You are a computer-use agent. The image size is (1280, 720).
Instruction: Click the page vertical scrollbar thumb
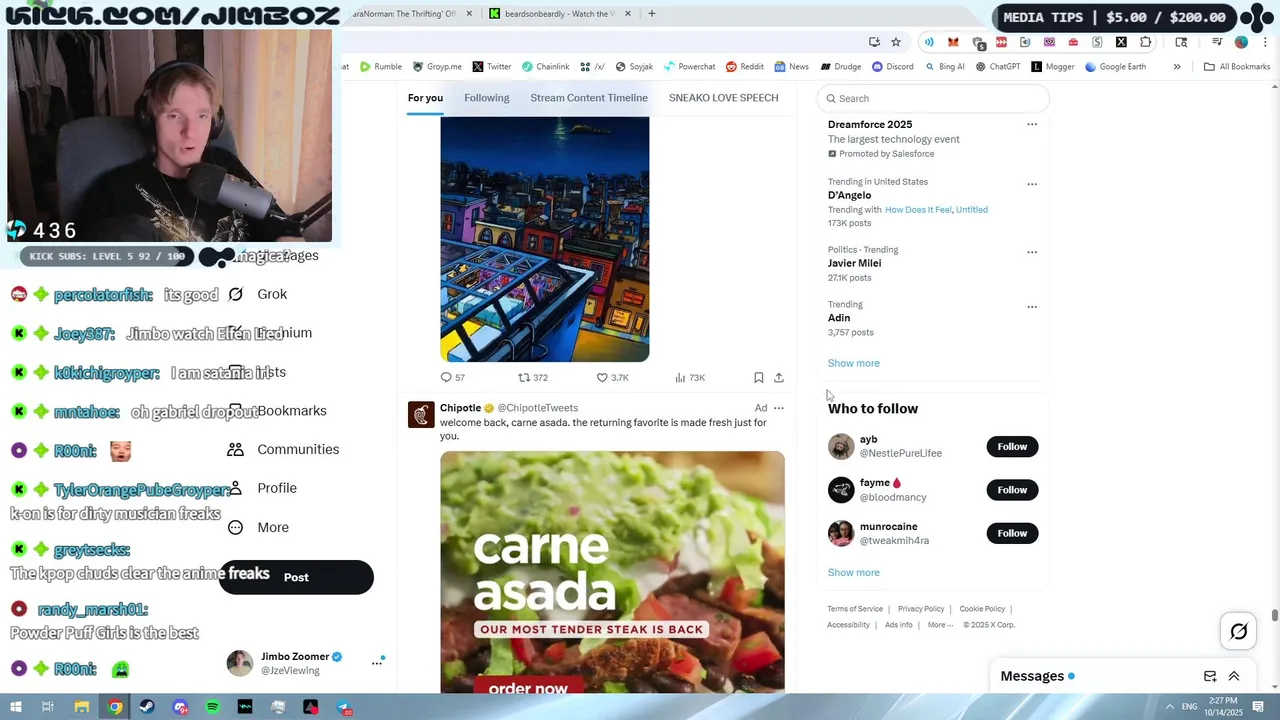[x=1274, y=614]
